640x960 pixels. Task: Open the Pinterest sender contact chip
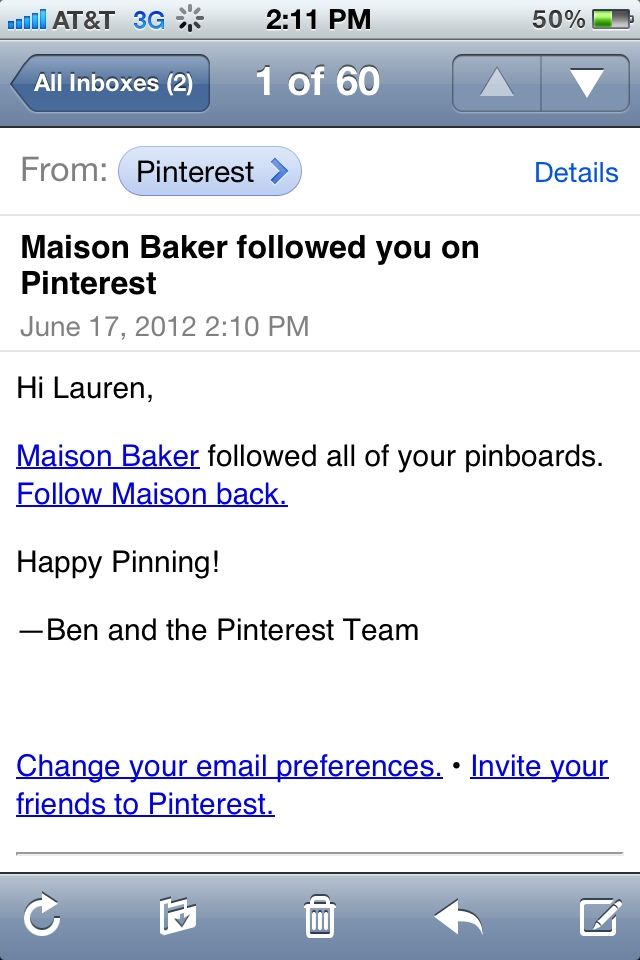(209, 171)
